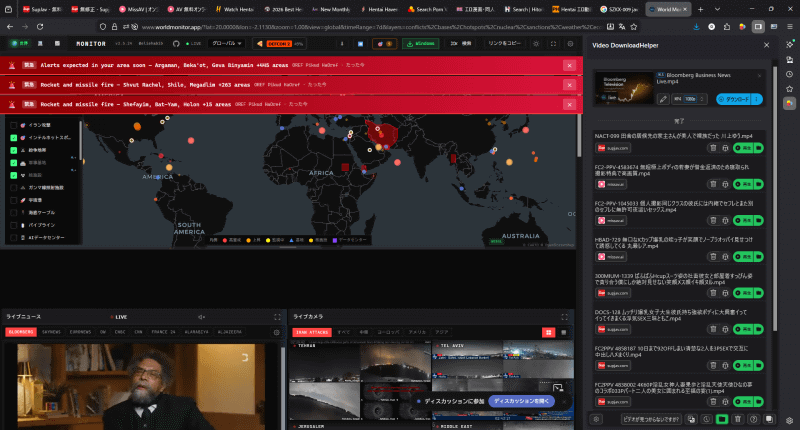Open the green folder icon in DownloadHelper footer
This screenshot has width=800, height=430.
pyautogui.click(x=721, y=419)
